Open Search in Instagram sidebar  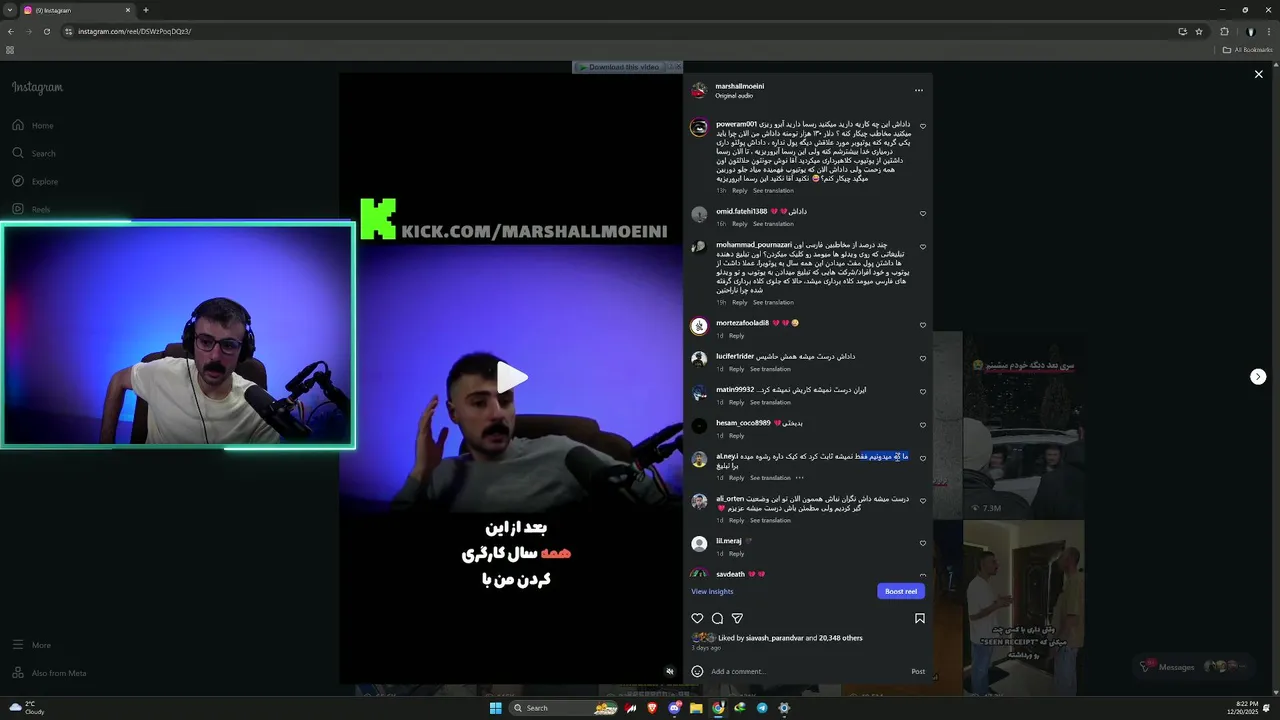(34, 153)
